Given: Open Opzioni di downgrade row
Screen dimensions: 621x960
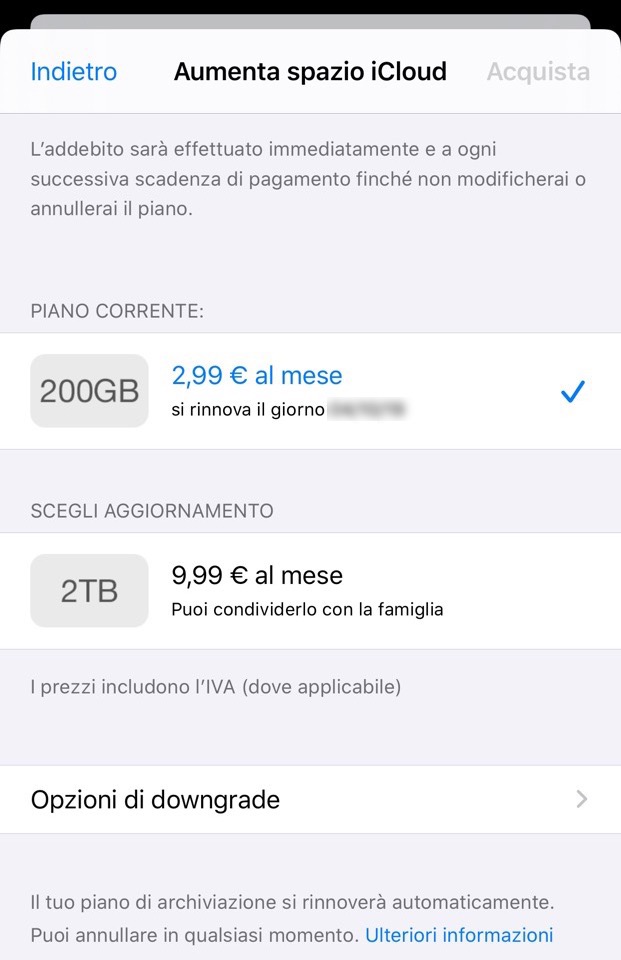Looking at the screenshot, I should [x=300, y=799].
